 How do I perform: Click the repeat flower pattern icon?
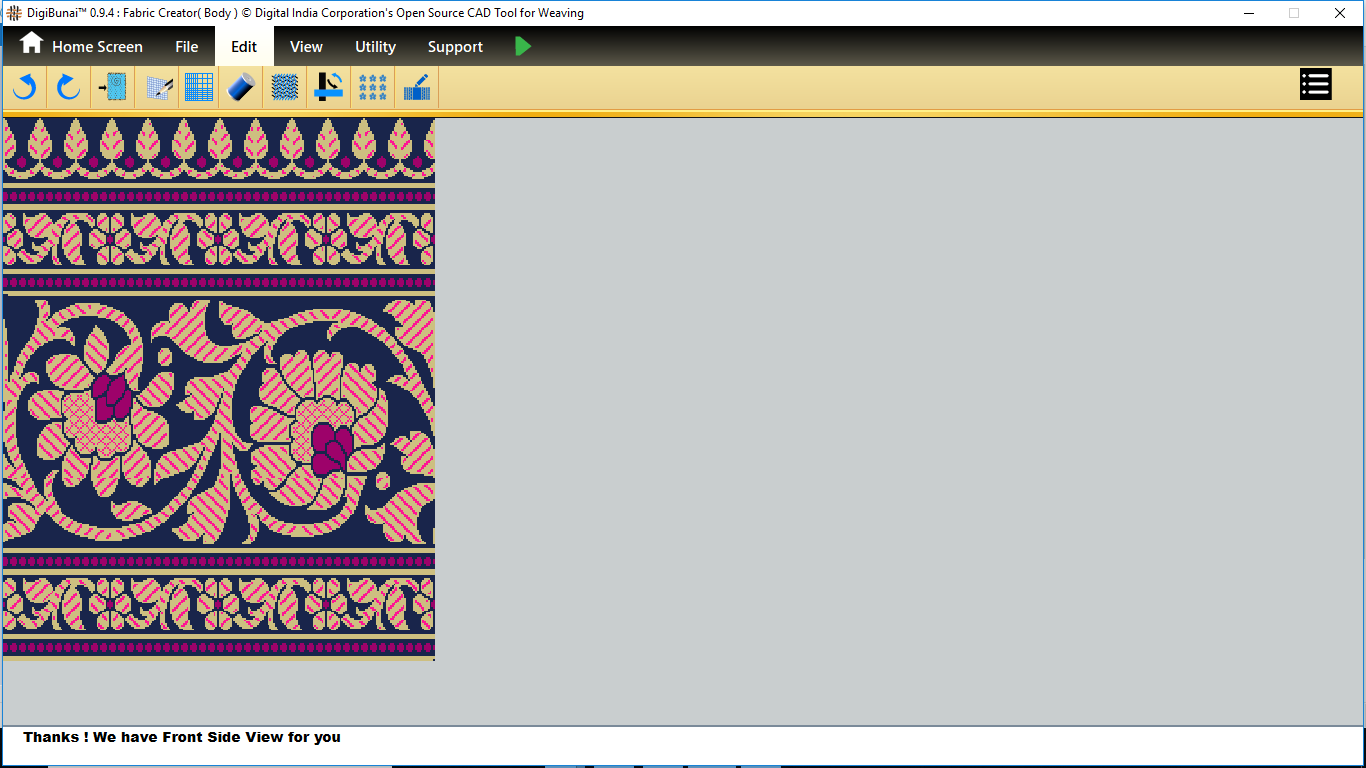373,87
